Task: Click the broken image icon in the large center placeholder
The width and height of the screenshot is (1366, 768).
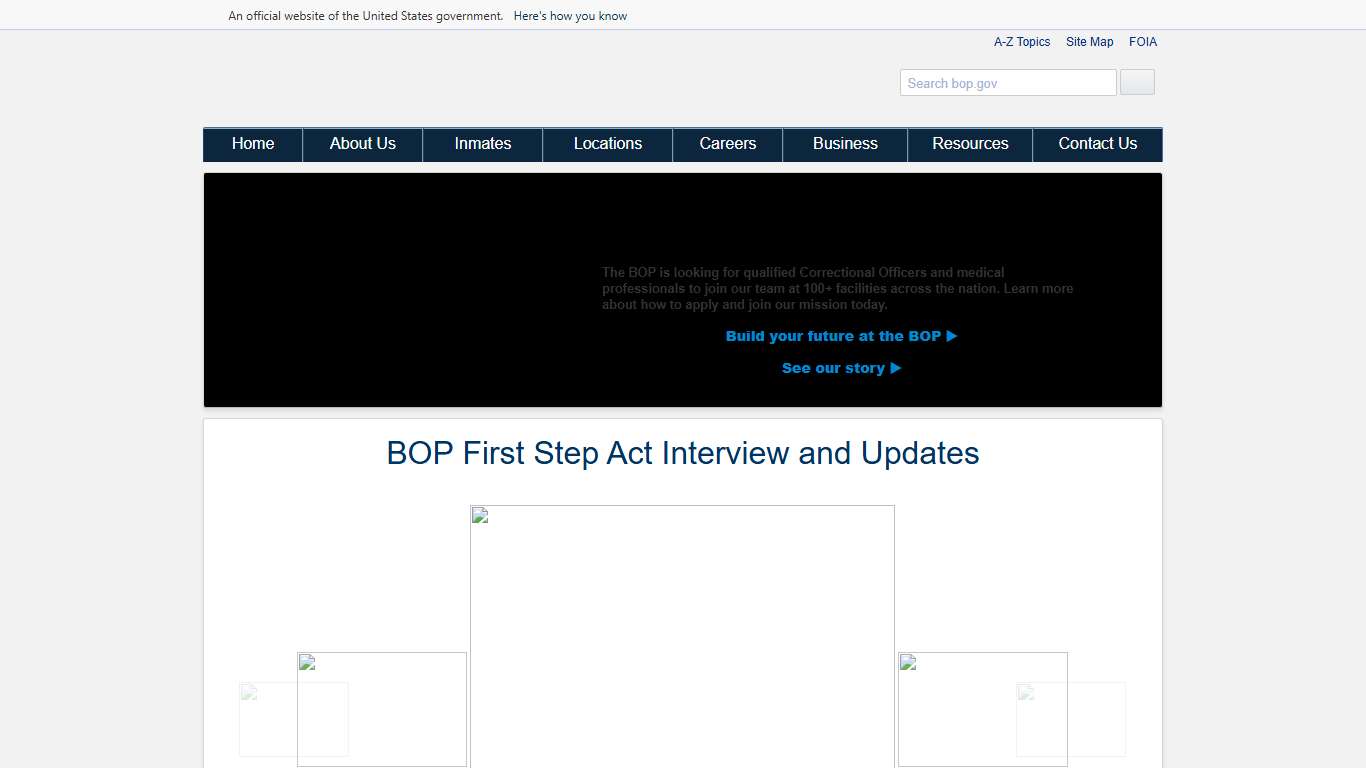Action: click(479, 515)
